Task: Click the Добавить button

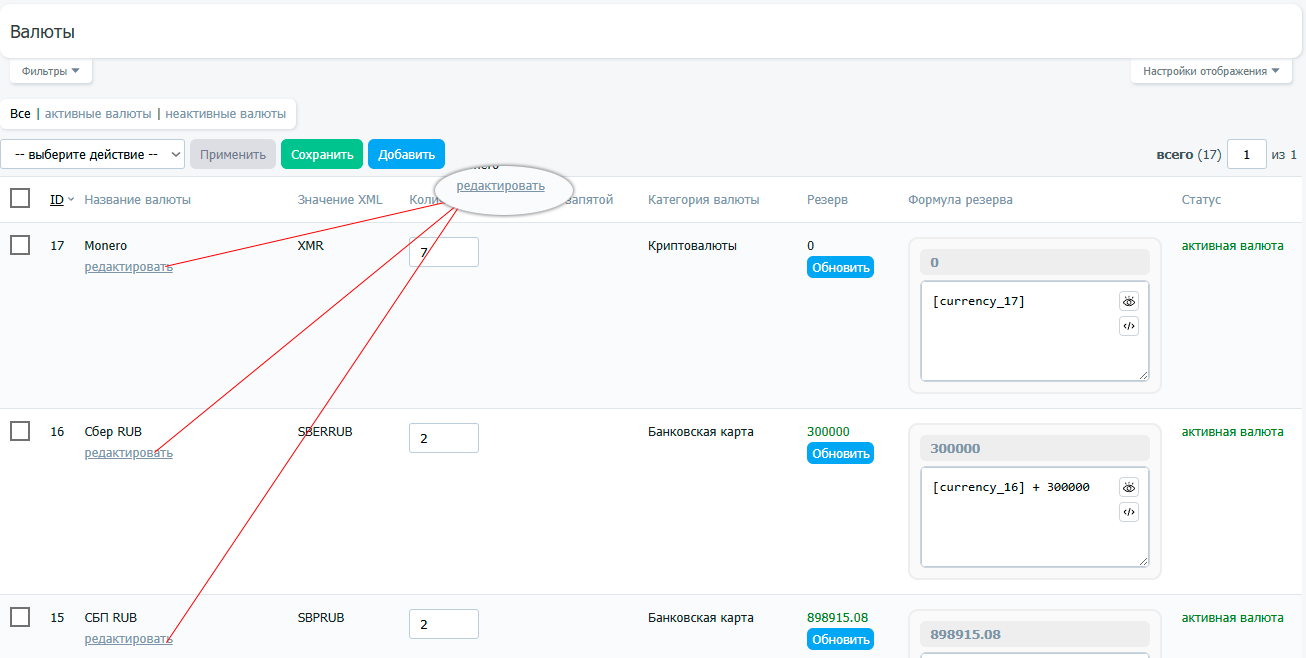Action: coord(406,154)
